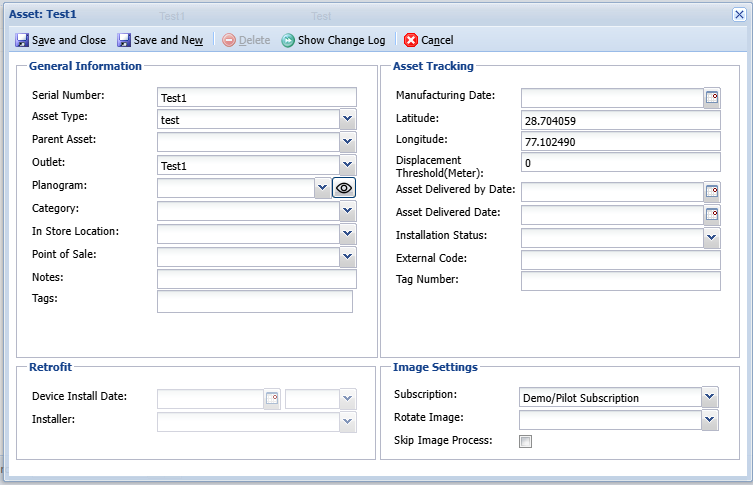Click the Serial Number input field
Image resolution: width=753 pixels, height=485 pixels.
[256, 97]
